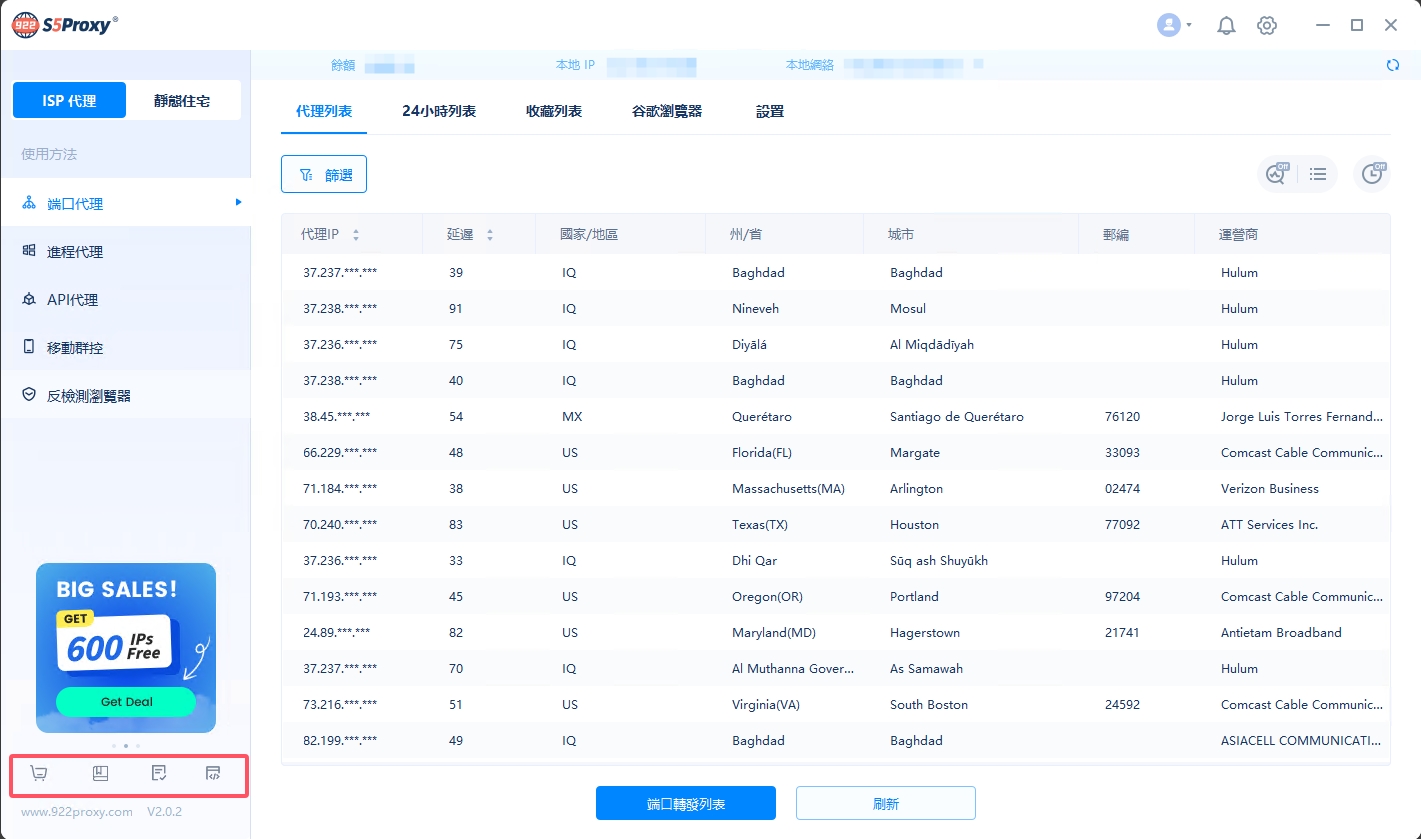Click the 端口轉發列表 button

[686, 804]
